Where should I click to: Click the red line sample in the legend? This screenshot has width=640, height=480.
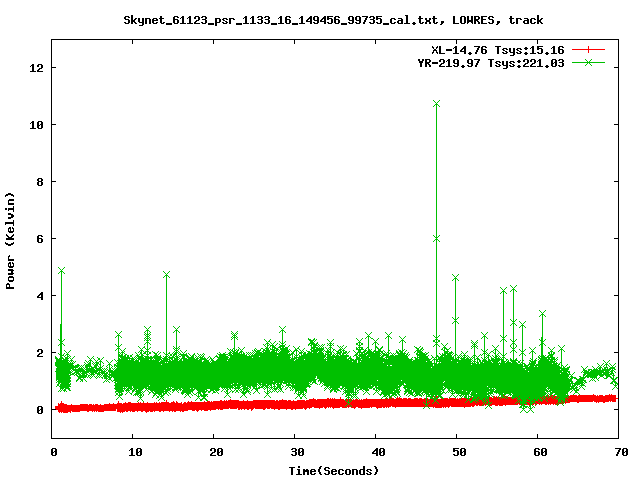pyautogui.click(x=589, y=49)
